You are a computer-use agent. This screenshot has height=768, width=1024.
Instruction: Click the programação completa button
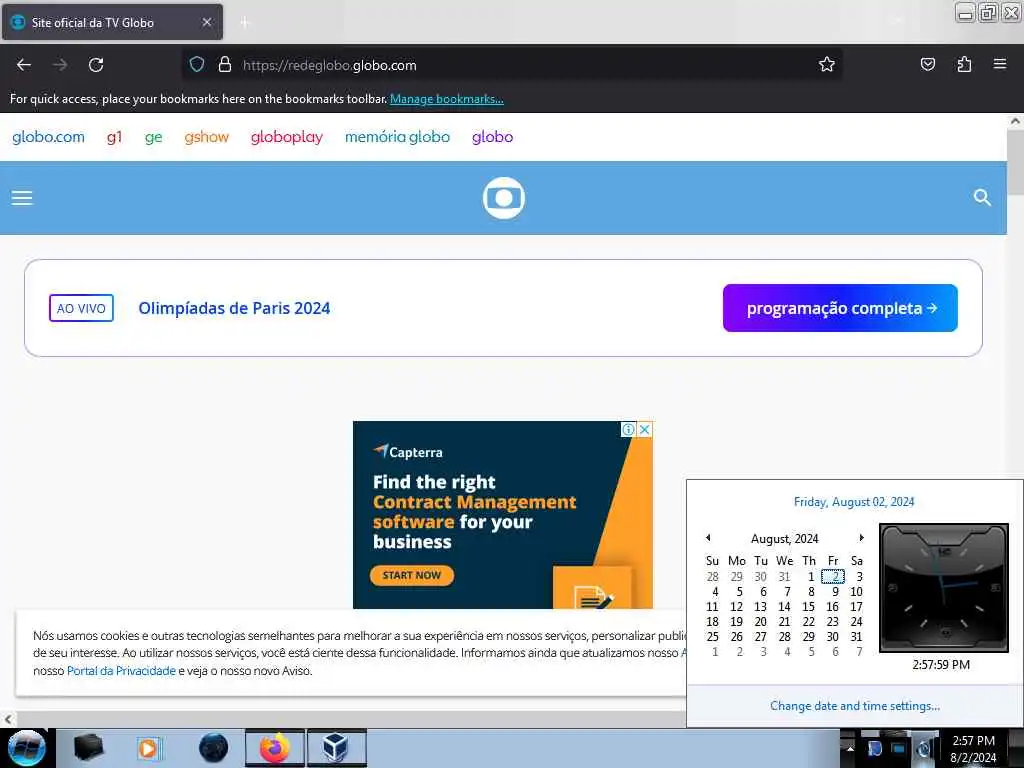pyautogui.click(x=840, y=308)
